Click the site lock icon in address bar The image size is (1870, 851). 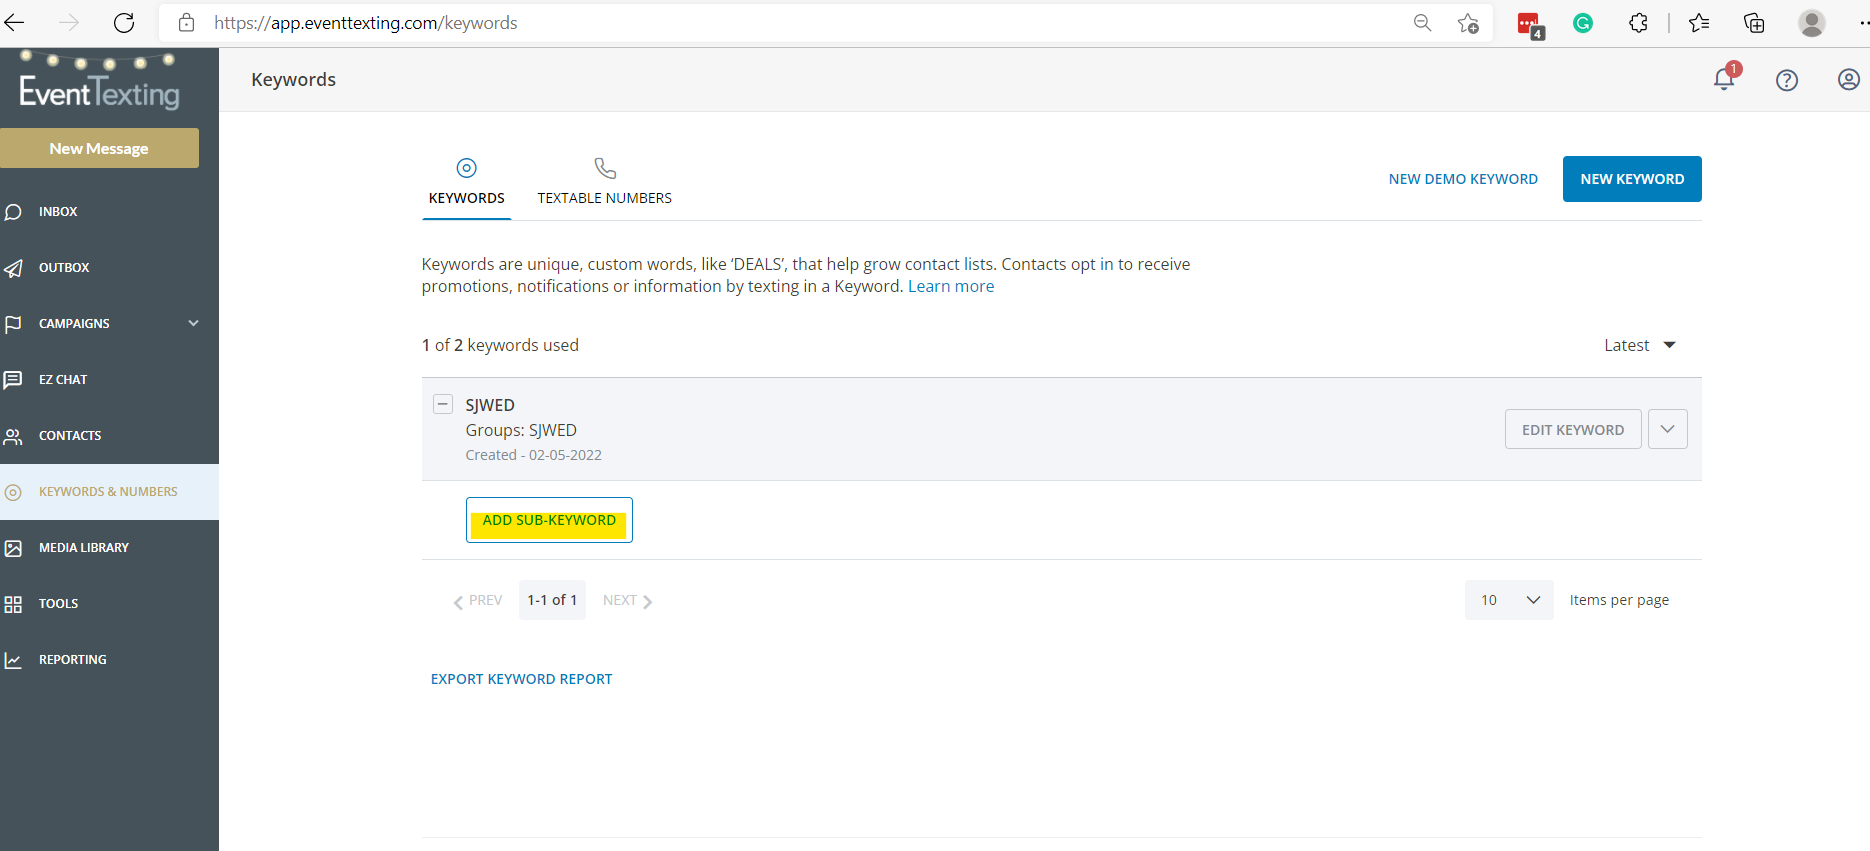(186, 22)
